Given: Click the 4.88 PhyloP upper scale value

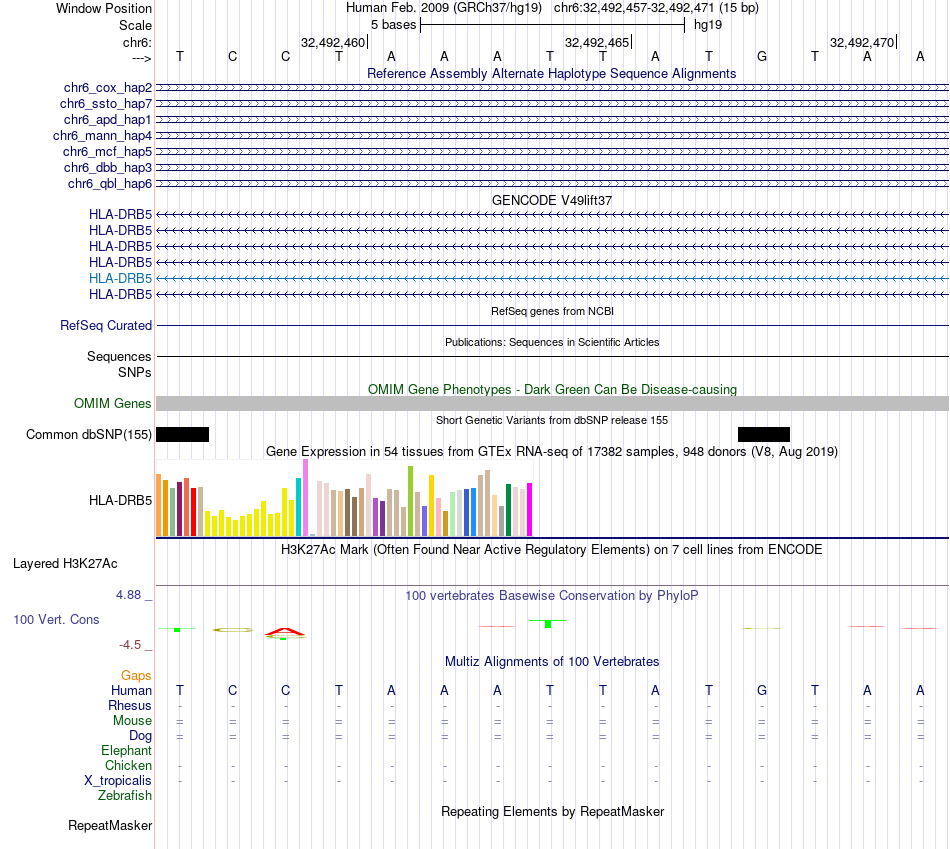Looking at the screenshot, I should tap(128, 595).
